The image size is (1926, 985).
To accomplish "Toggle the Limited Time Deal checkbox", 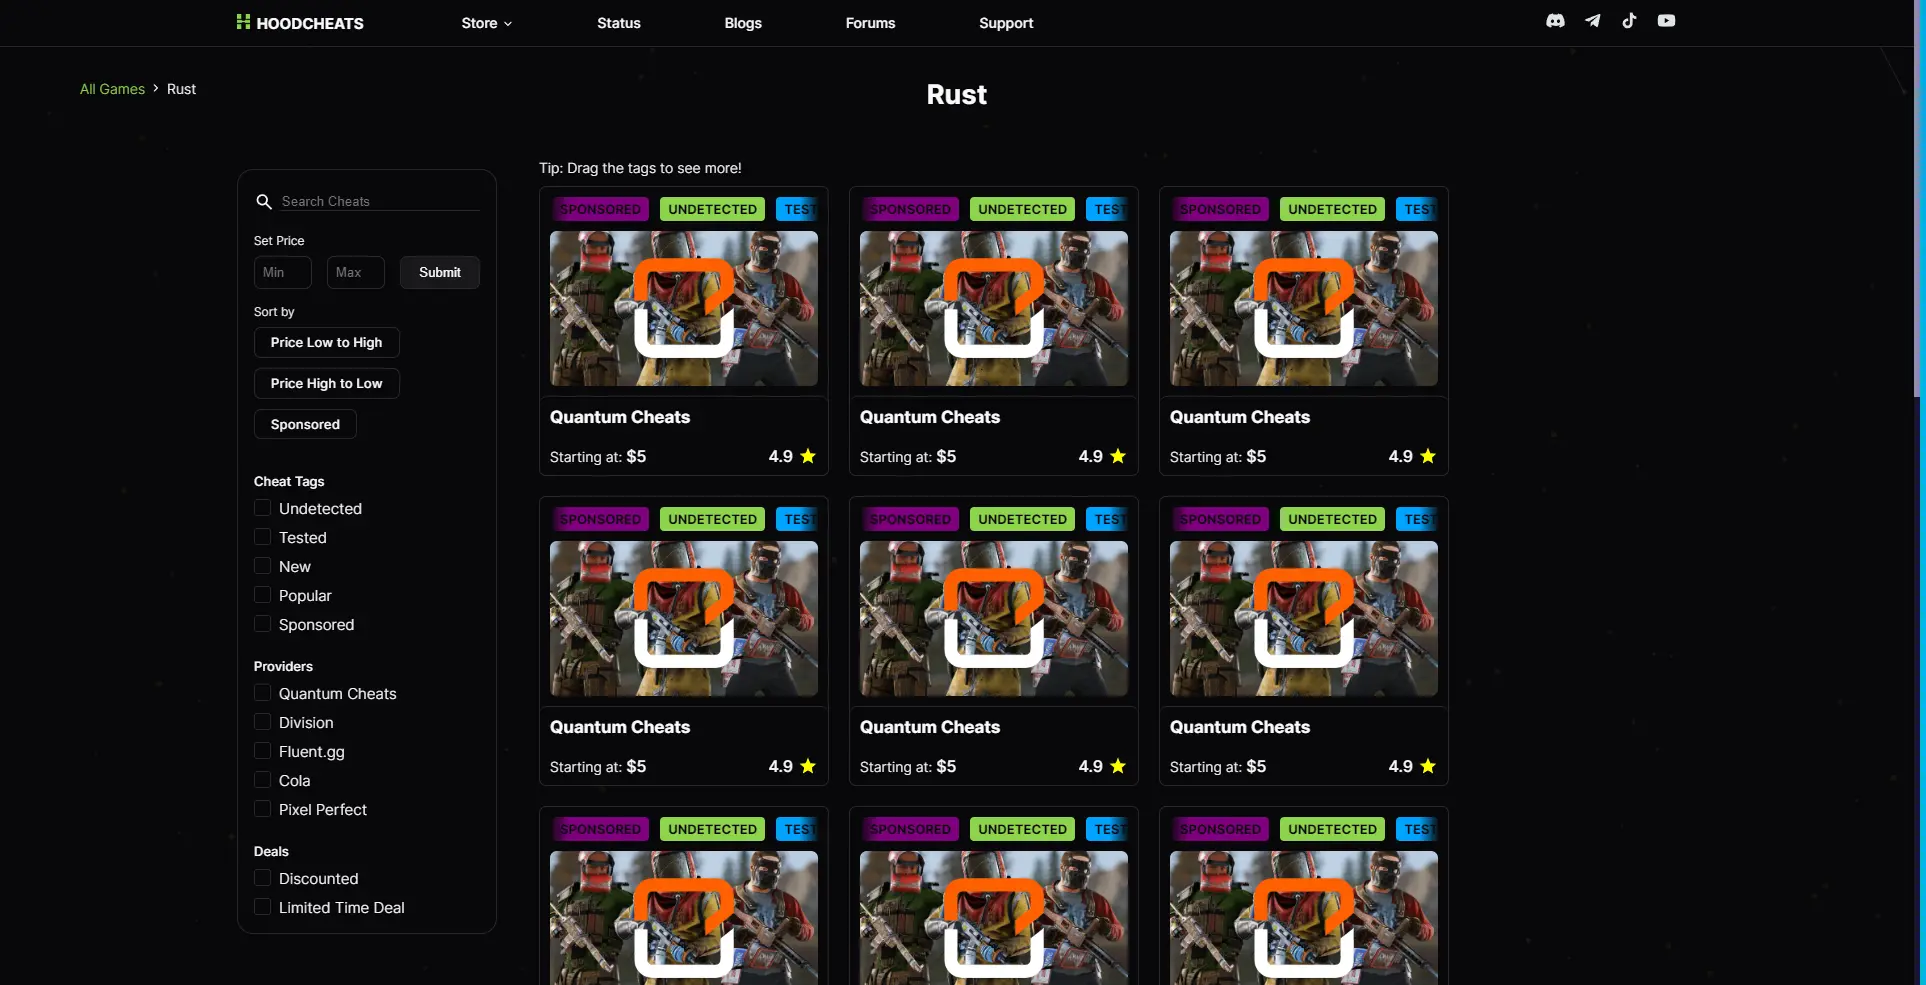I will click(263, 907).
